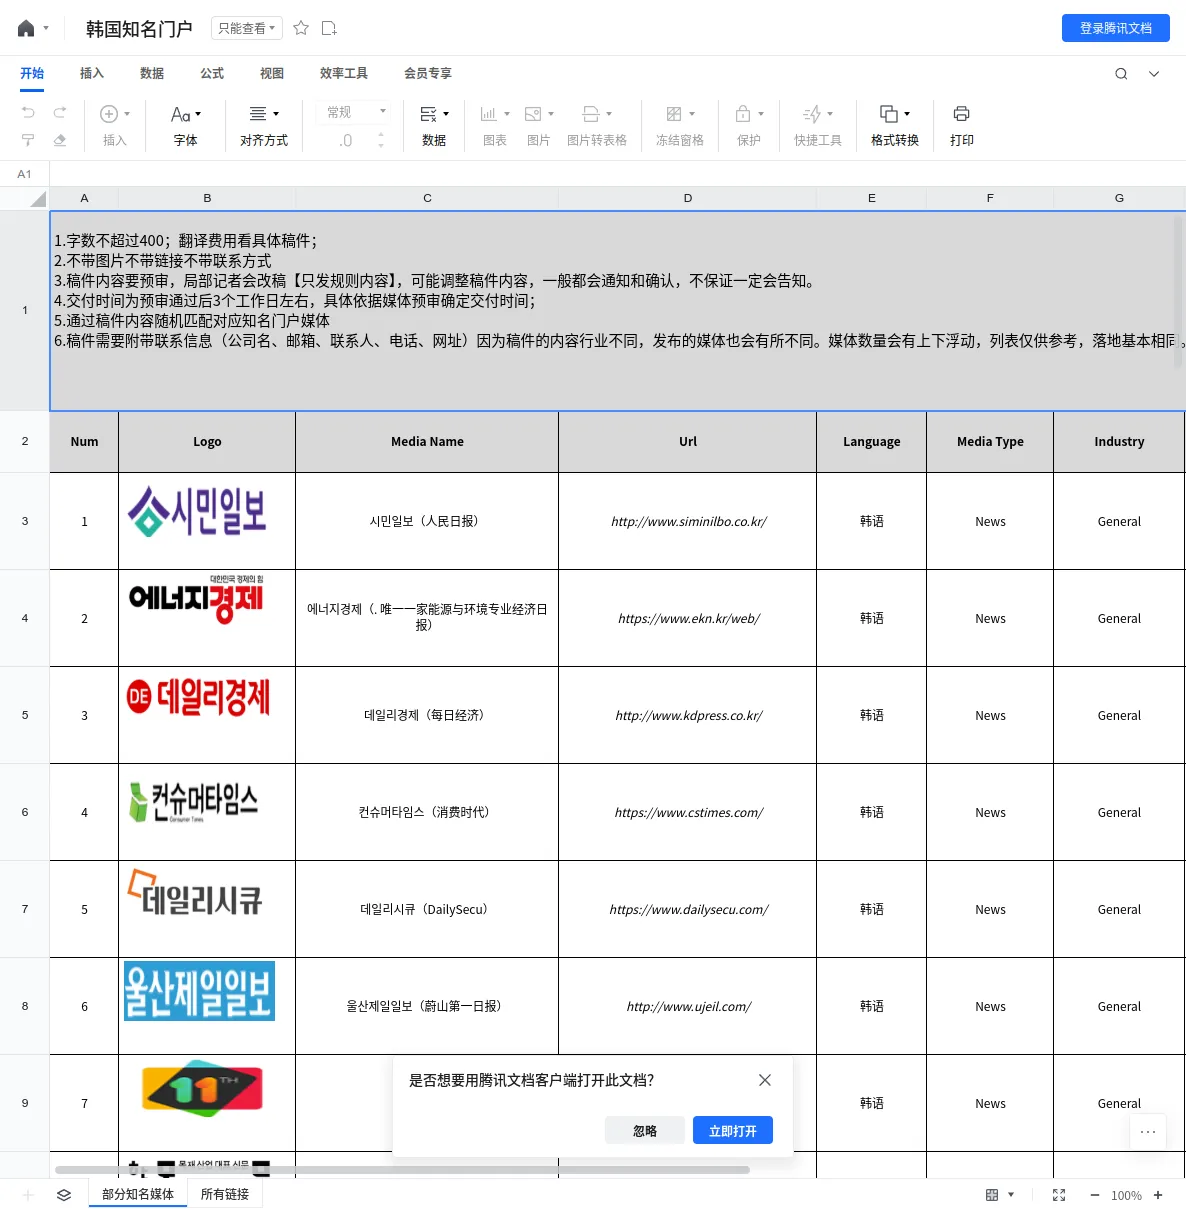This screenshot has width=1186, height=1210.
Task: Open the number format 常规 dropdown
Action: [x=356, y=112]
